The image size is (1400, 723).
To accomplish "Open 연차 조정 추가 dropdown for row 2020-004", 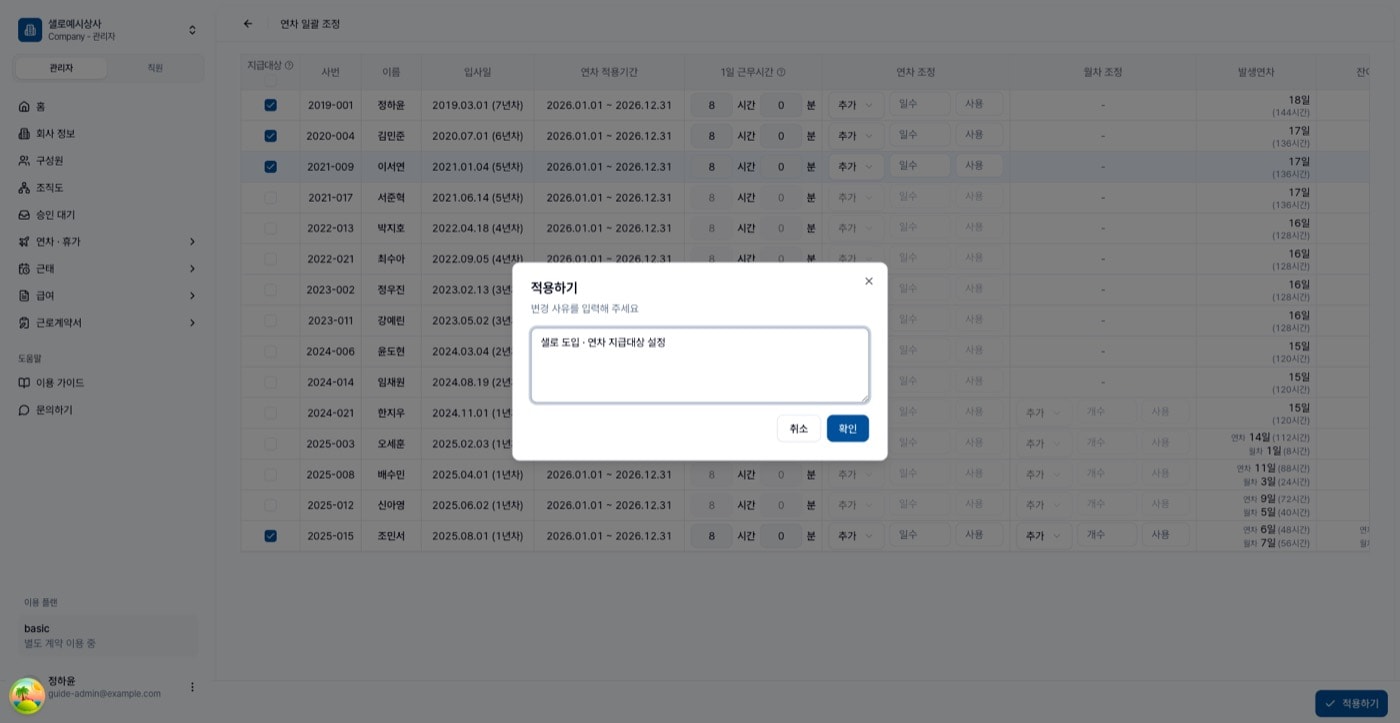I will [x=855, y=136].
